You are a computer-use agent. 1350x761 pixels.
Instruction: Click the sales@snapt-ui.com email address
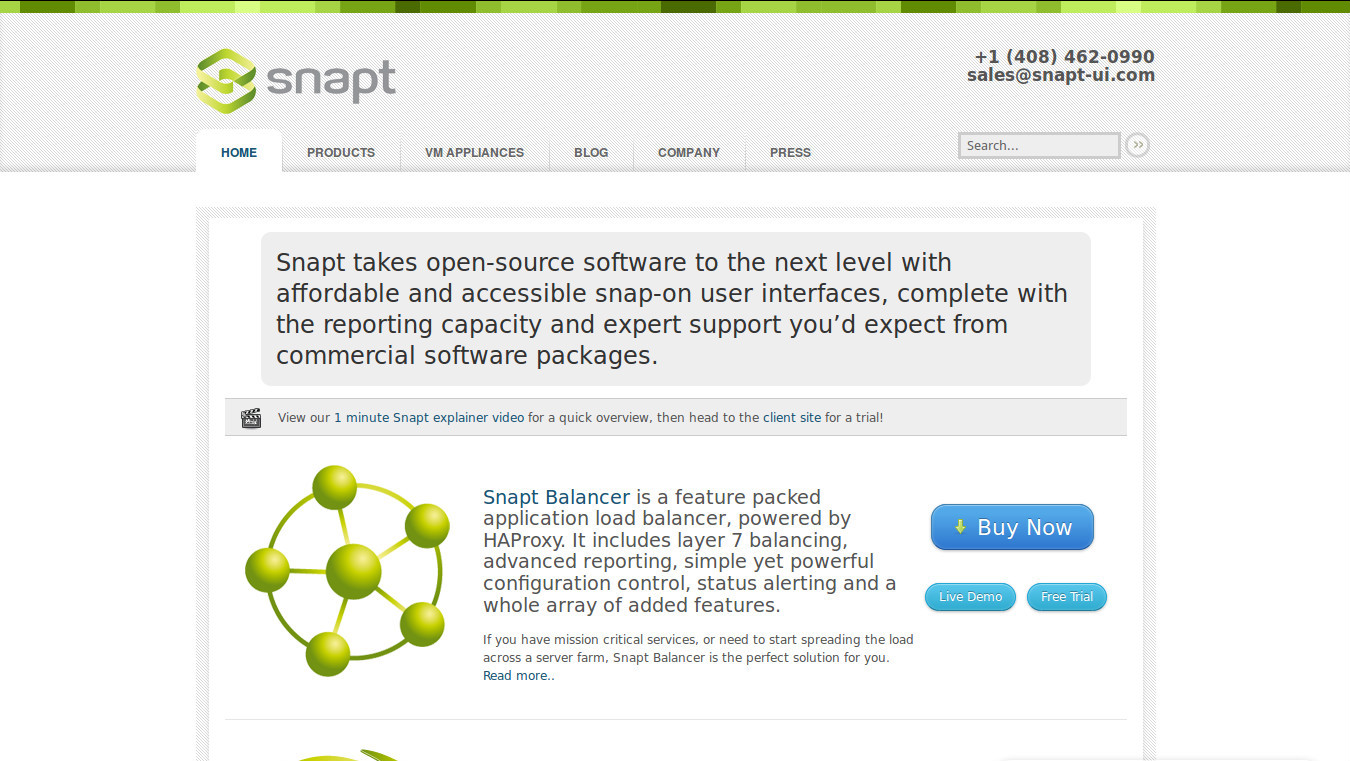click(x=1061, y=75)
